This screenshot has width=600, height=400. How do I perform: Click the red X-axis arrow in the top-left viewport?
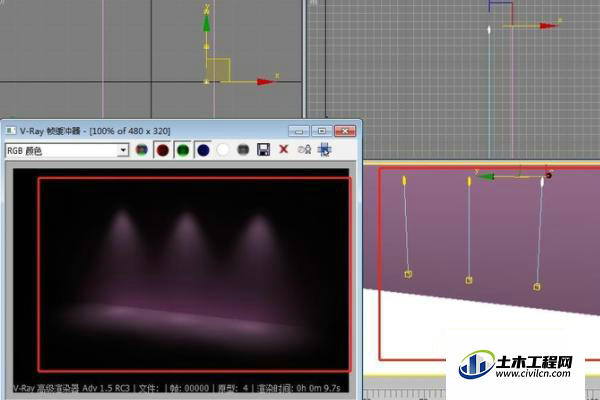265,82
